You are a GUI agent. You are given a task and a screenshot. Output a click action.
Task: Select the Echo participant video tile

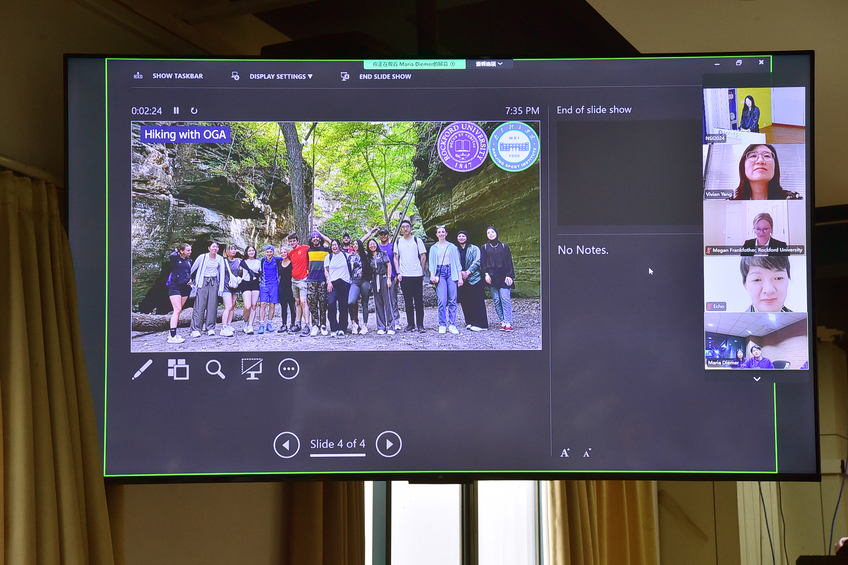(755, 284)
